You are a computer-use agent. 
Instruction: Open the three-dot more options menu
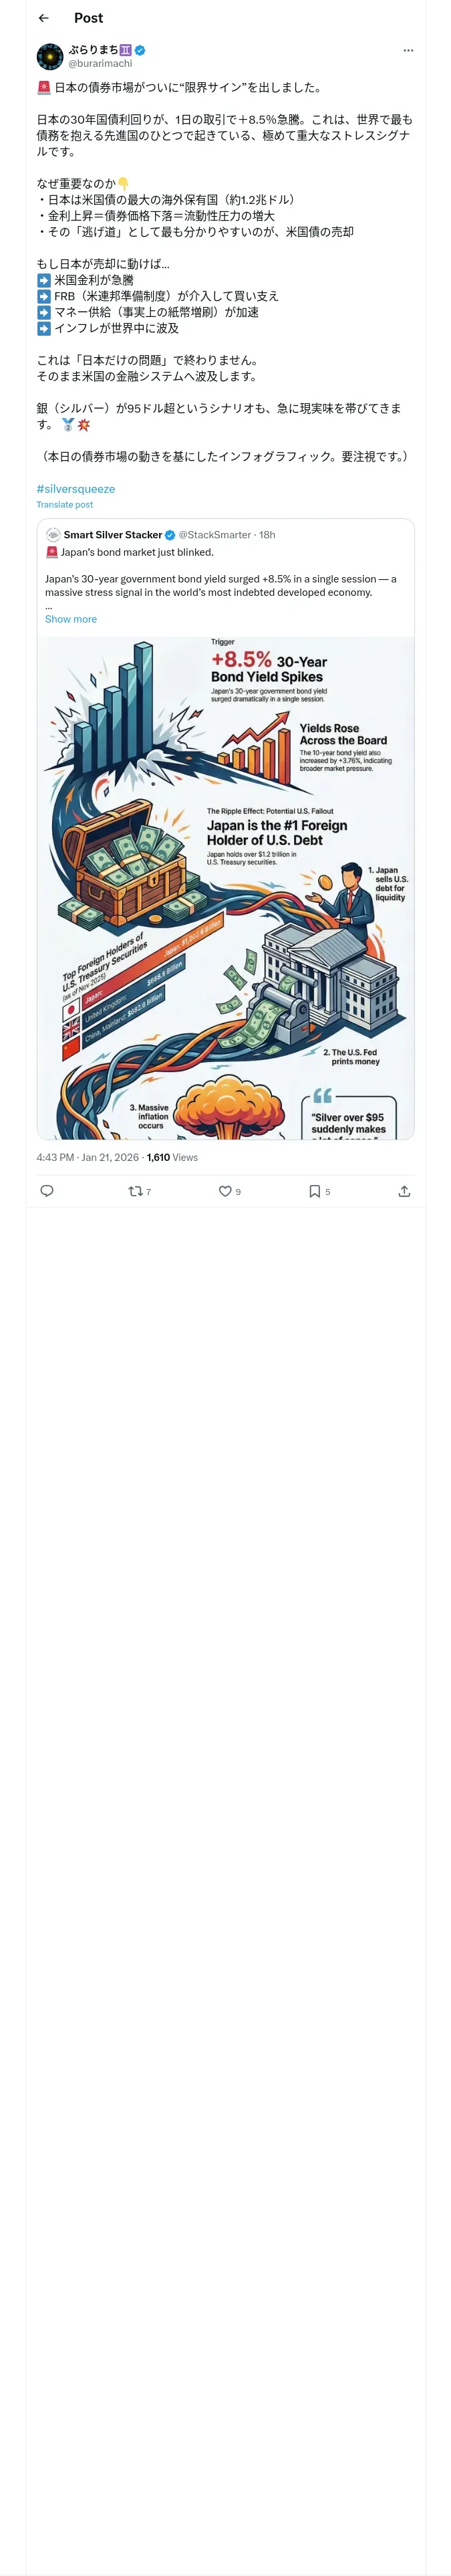[x=407, y=50]
